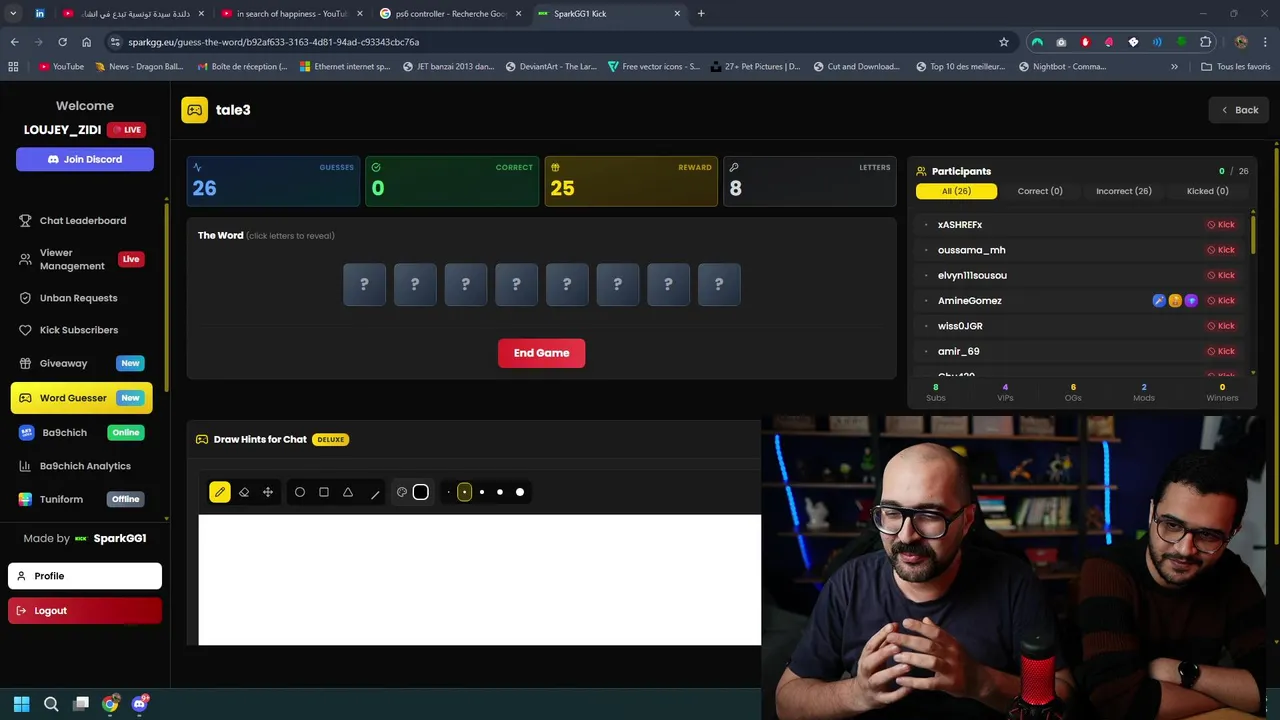Screen dimensions: 1280x720
Task: Open the Word Guesser page
Action: click(82, 398)
